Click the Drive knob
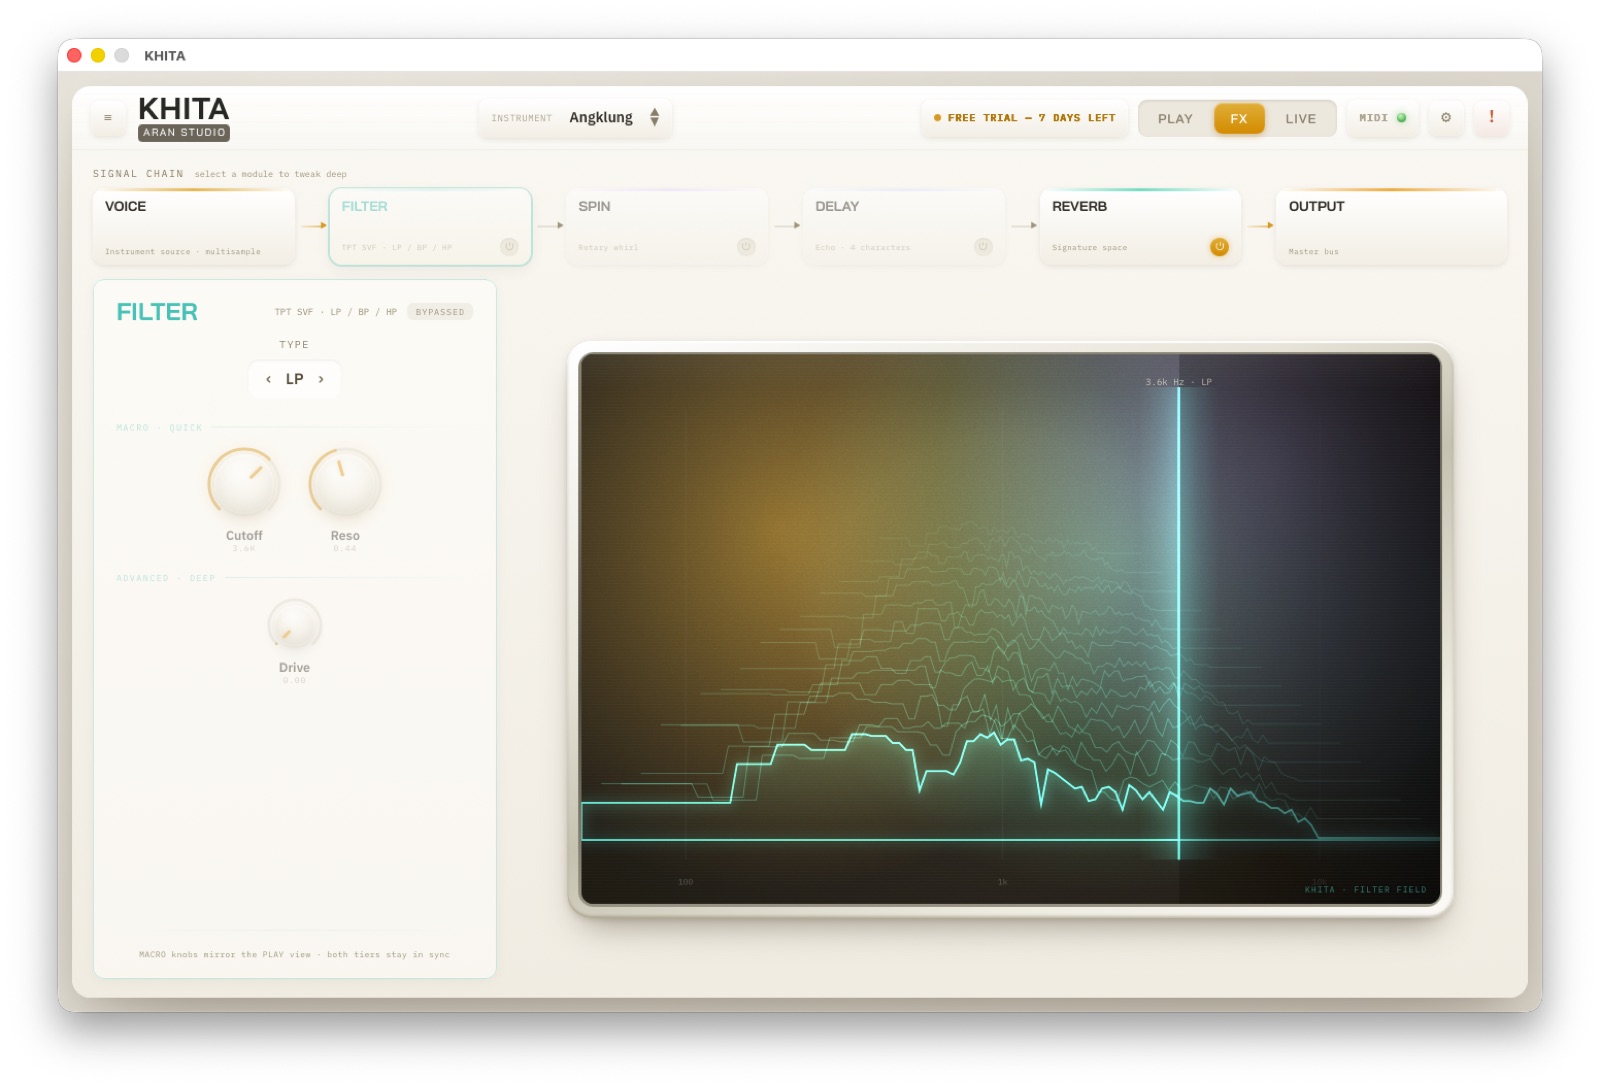This screenshot has height=1088, width=1600. (294, 626)
